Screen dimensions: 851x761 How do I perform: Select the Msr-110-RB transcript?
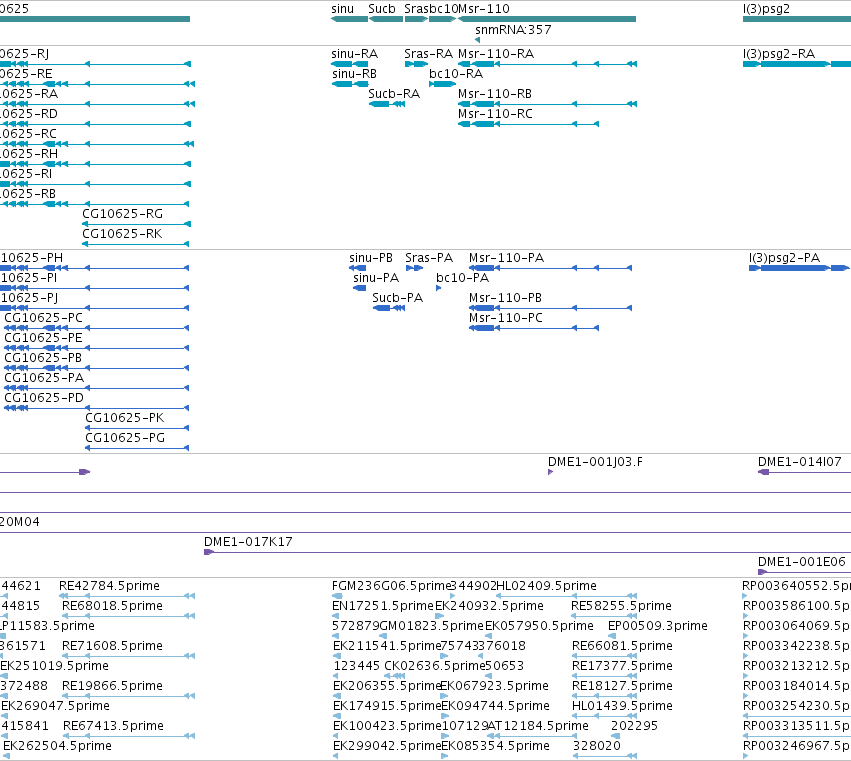pyautogui.click(x=547, y=104)
